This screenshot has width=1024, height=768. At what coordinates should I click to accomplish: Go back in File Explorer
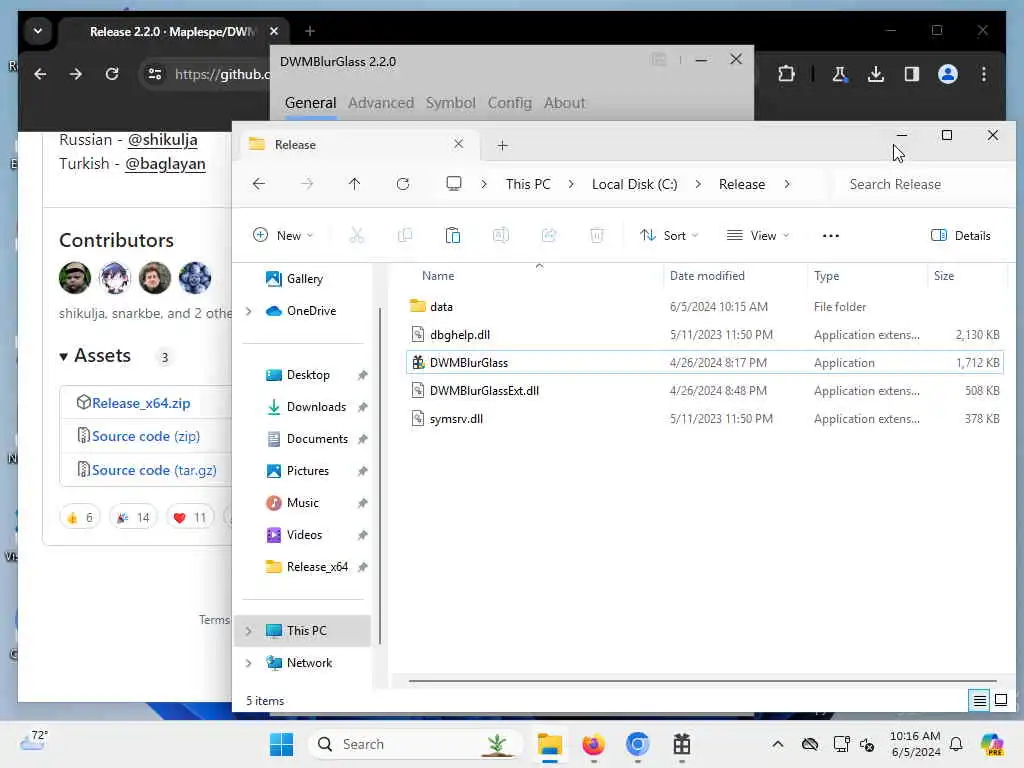pyautogui.click(x=259, y=184)
